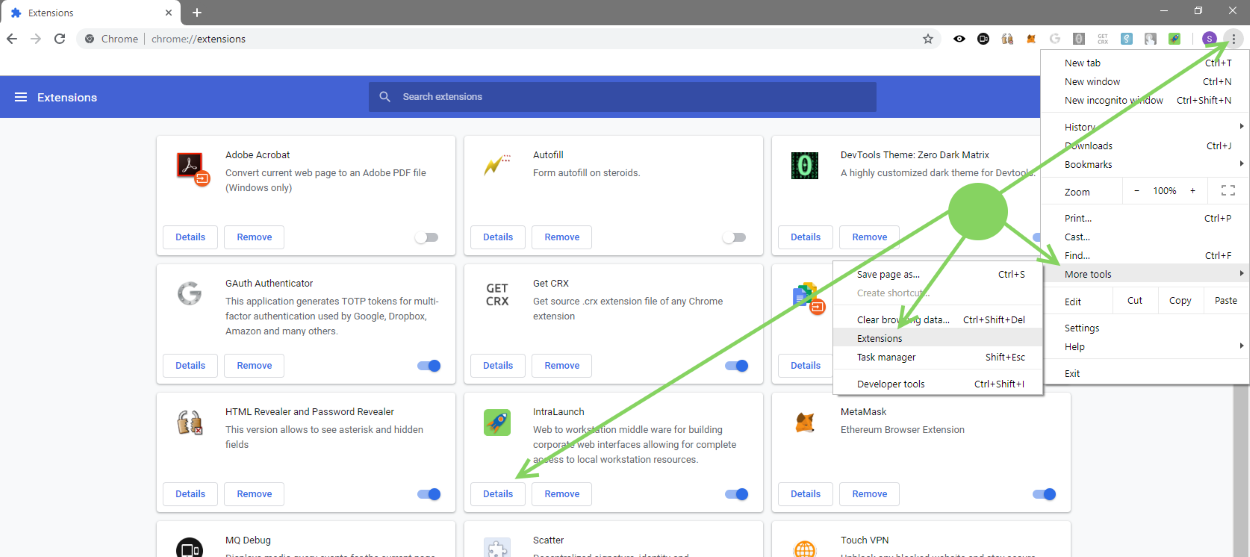
Task: Choose Print from the Chrome menu
Action: tap(1145, 218)
